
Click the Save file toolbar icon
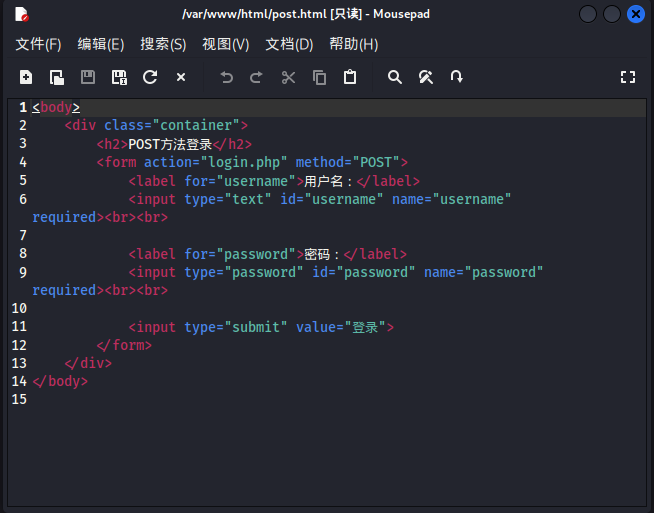[88, 77]
